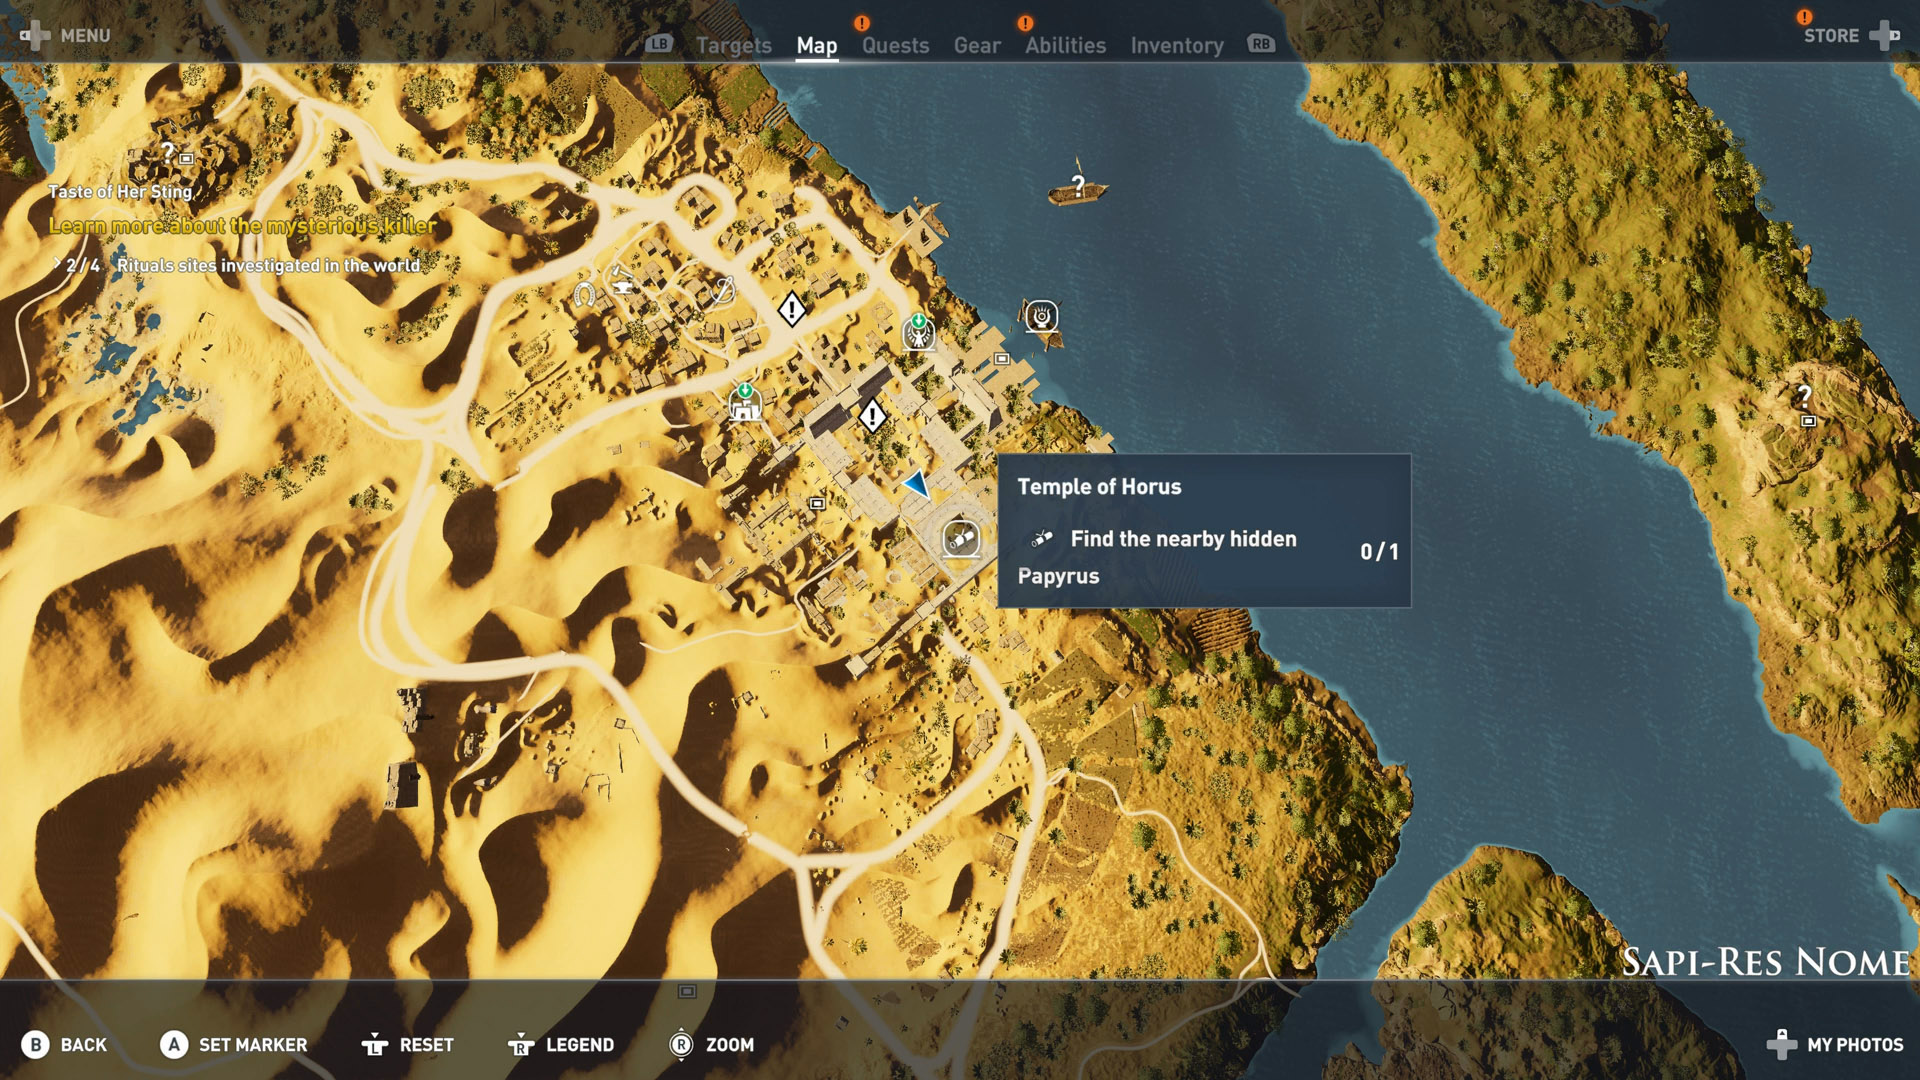Image resolution: width=1920 pixels, height=1080 pixels.
Task: Click SET MARKER
Action: [x=234, y=1044]
